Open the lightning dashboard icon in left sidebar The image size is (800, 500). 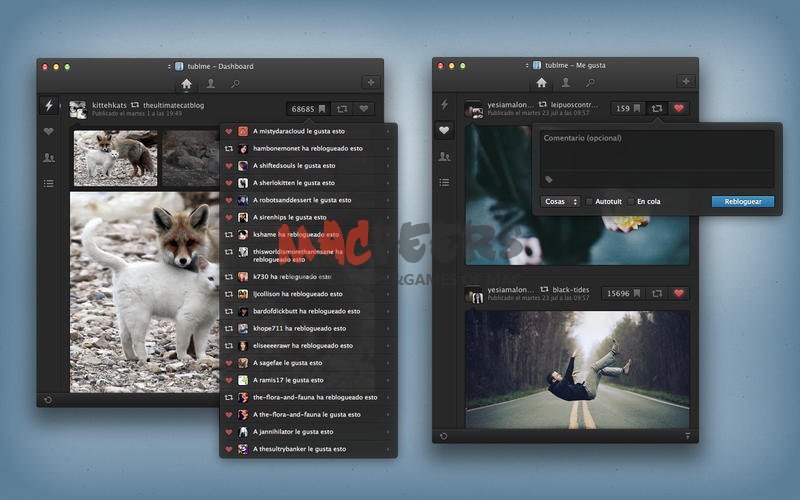[48, 105]
